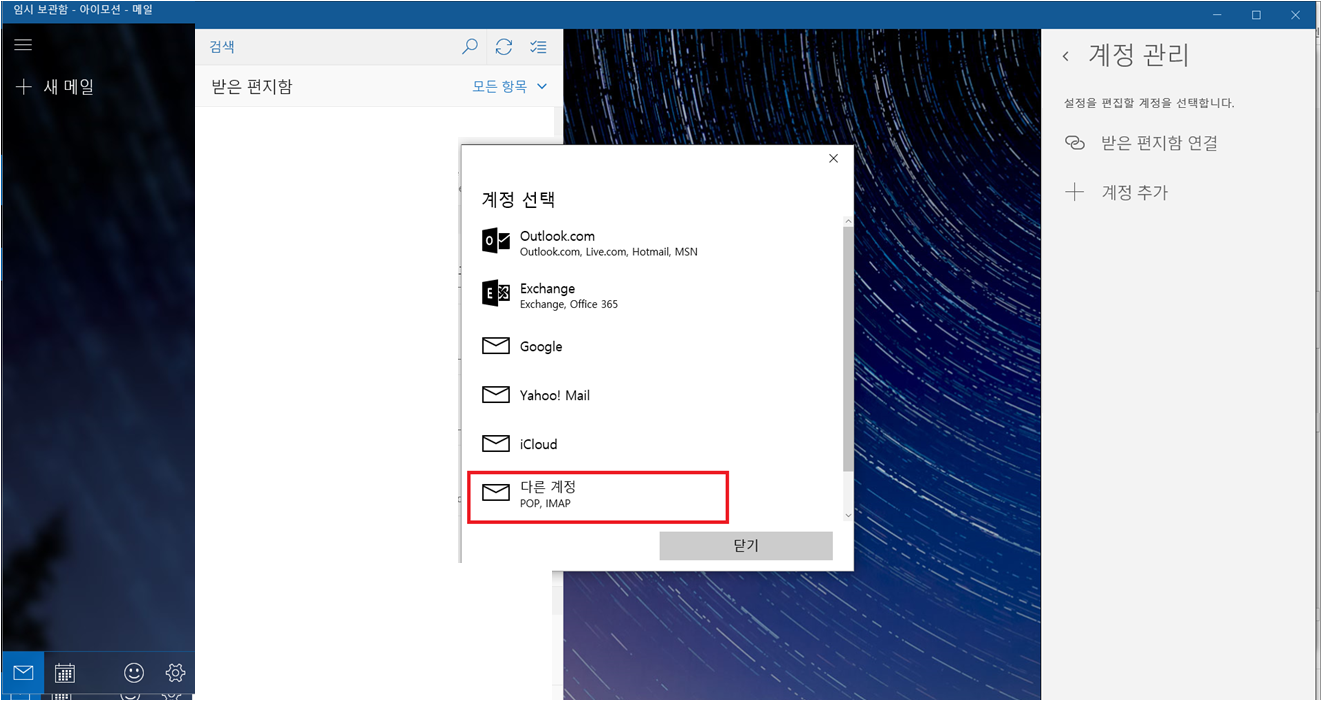Switch to Mail using envelope icon
This screenshot has width=1322, height=701.
tap(23, 672)
